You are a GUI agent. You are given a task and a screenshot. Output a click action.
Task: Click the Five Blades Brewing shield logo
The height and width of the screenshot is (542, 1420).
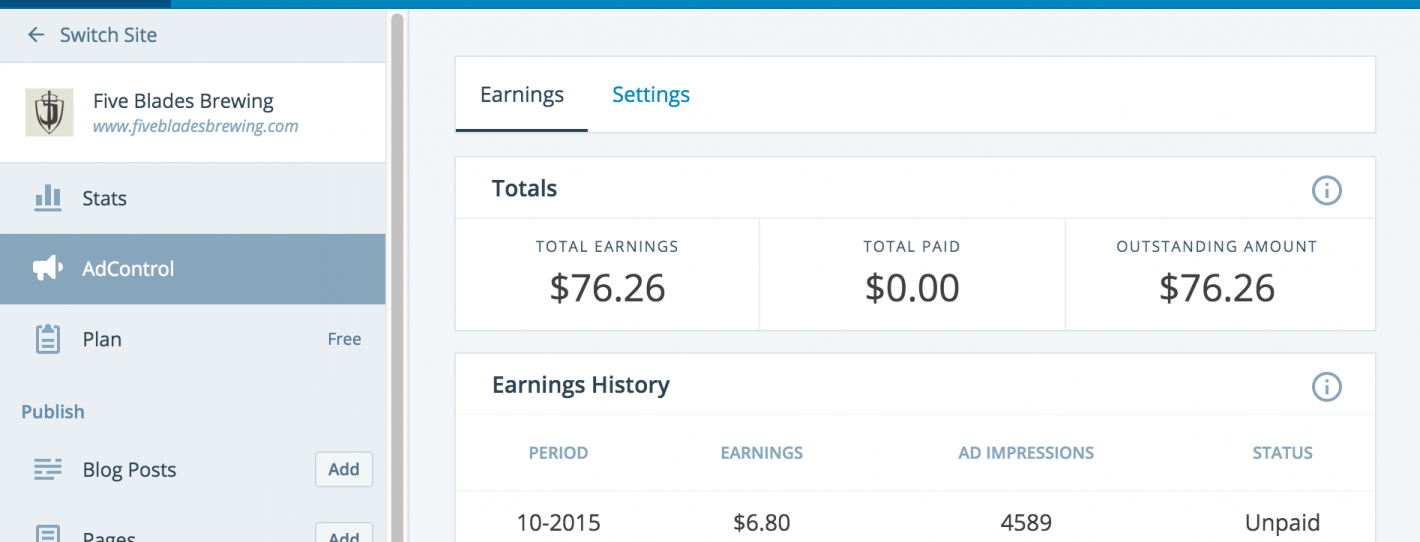tap(49, 113)
